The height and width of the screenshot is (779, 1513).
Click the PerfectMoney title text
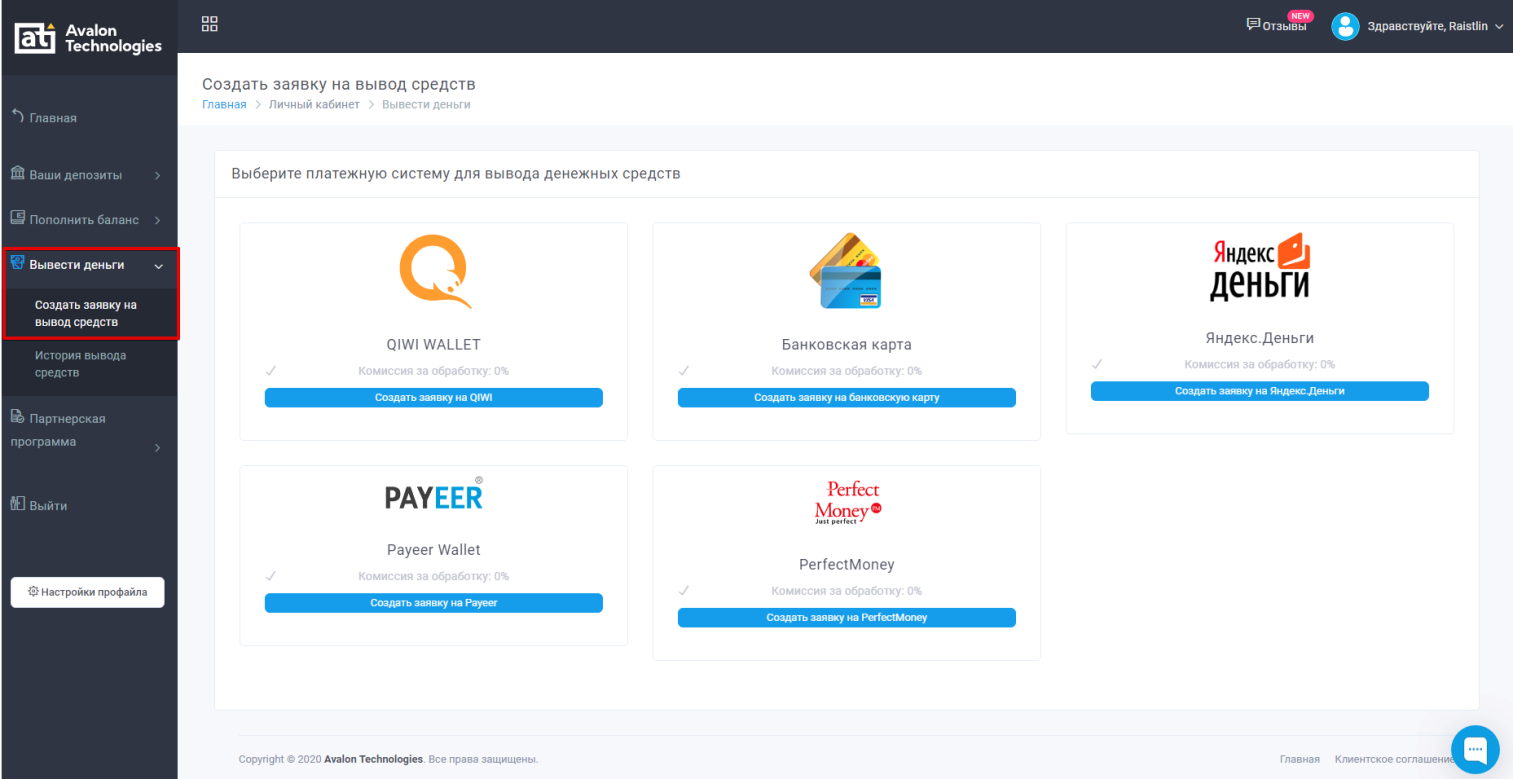coord(847,565)
